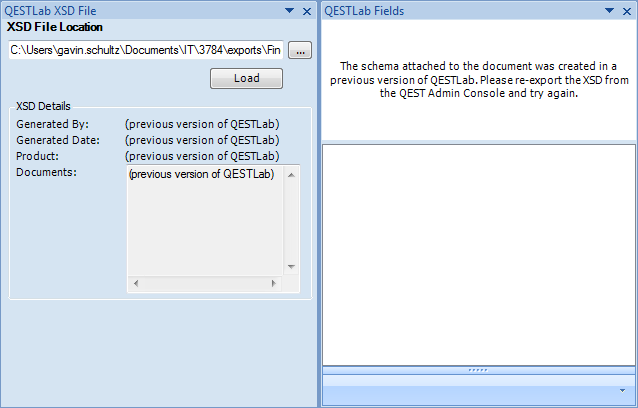Screen dimensions: 638x408
Task: Click the Generated By value text
Action: point(201,124)
